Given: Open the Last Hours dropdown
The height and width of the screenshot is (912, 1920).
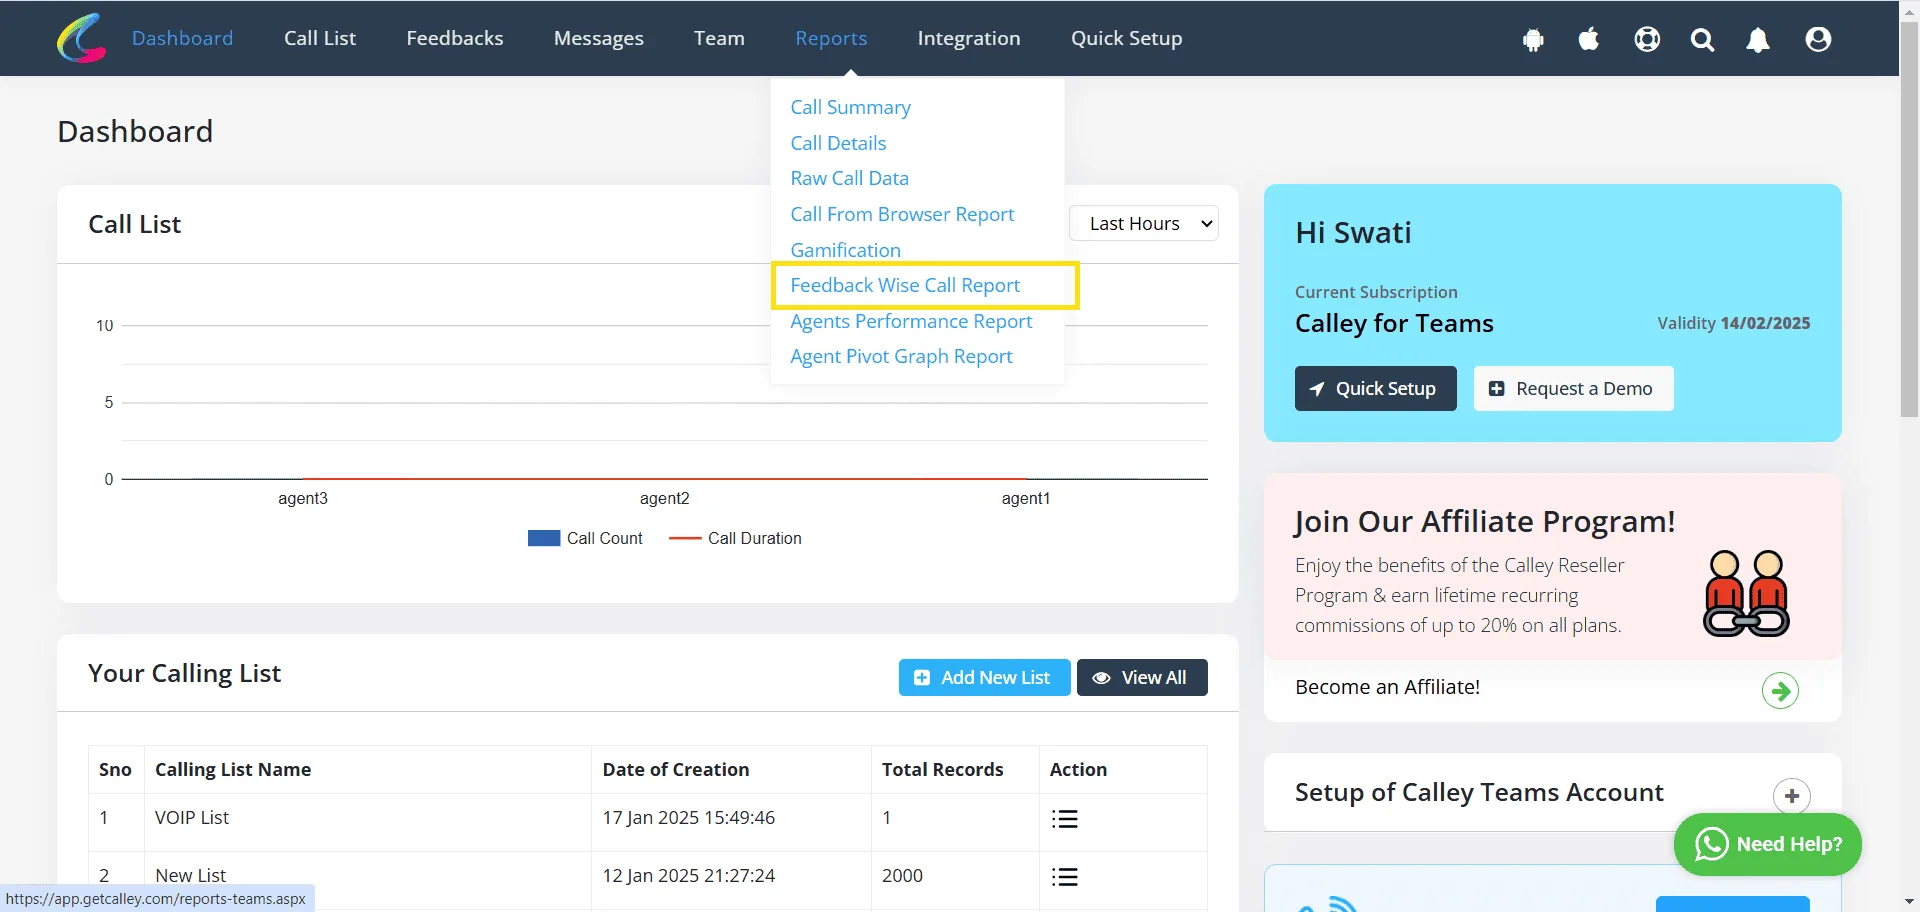Looking at the screenshot, I should point(1144,223).
